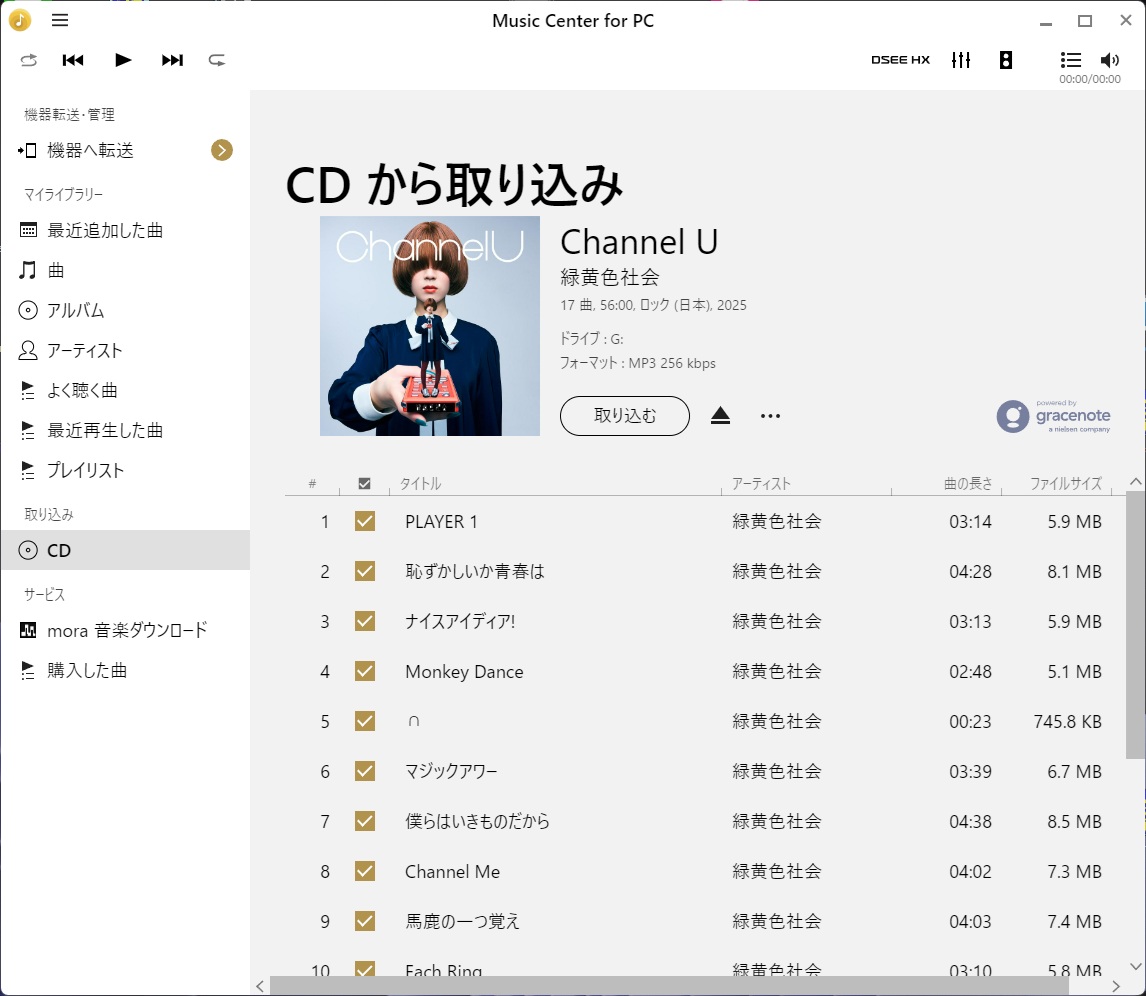This screenshot has height=996, width=1146.
Task: Click the 00:00/00:00 playback time display
Action: coord(1090,79)
